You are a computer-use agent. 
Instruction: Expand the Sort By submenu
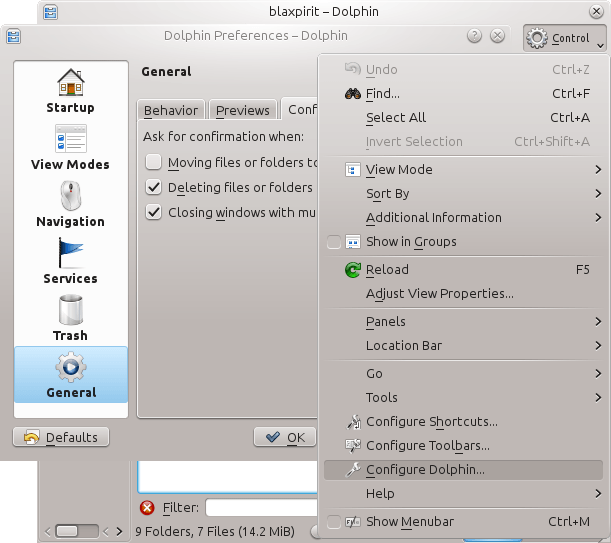pyautogui.click(x=463, y=194)
